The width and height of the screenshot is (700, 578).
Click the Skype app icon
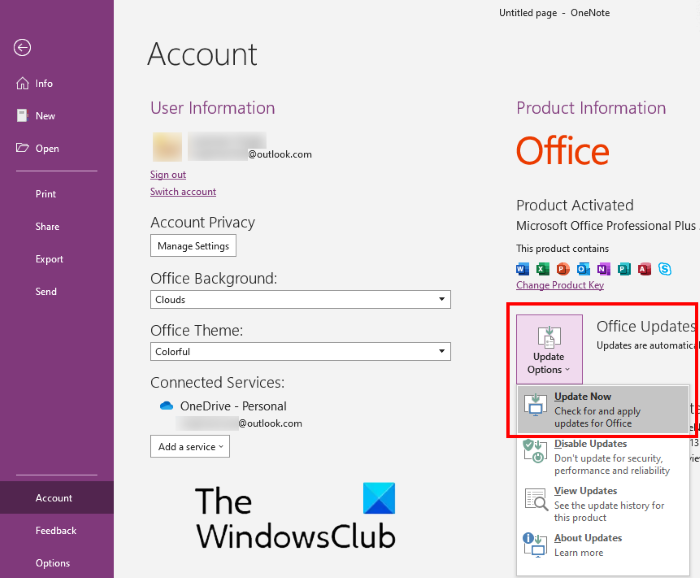click(x=664, y=269)
